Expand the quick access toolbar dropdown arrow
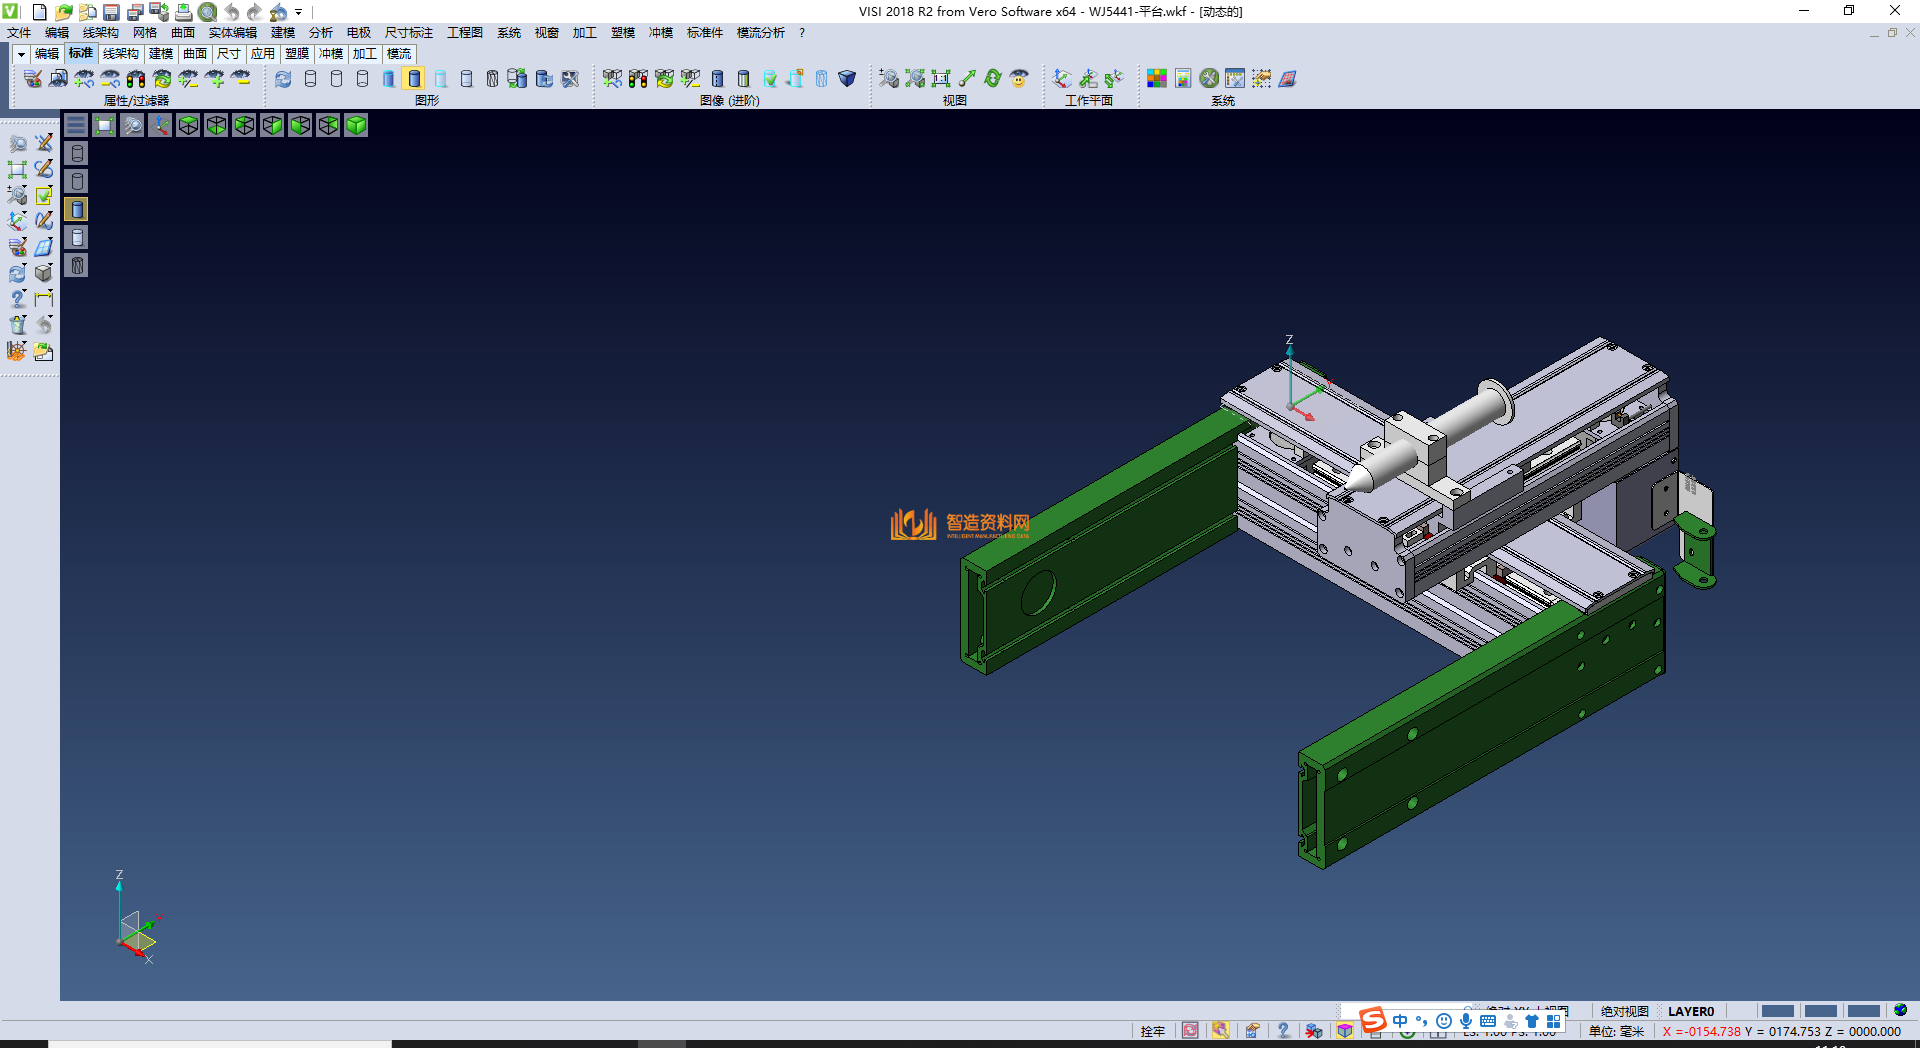 tap(299, 13)
